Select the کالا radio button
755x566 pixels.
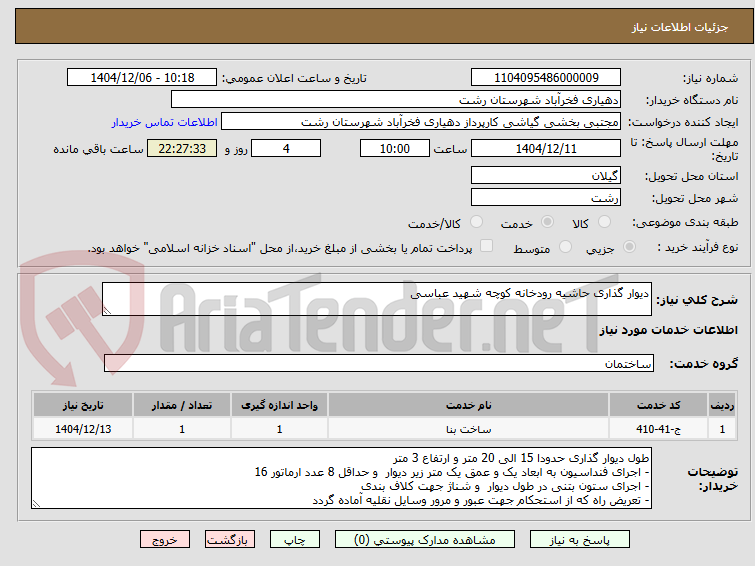pyautogui.click(x=604, y=222)
